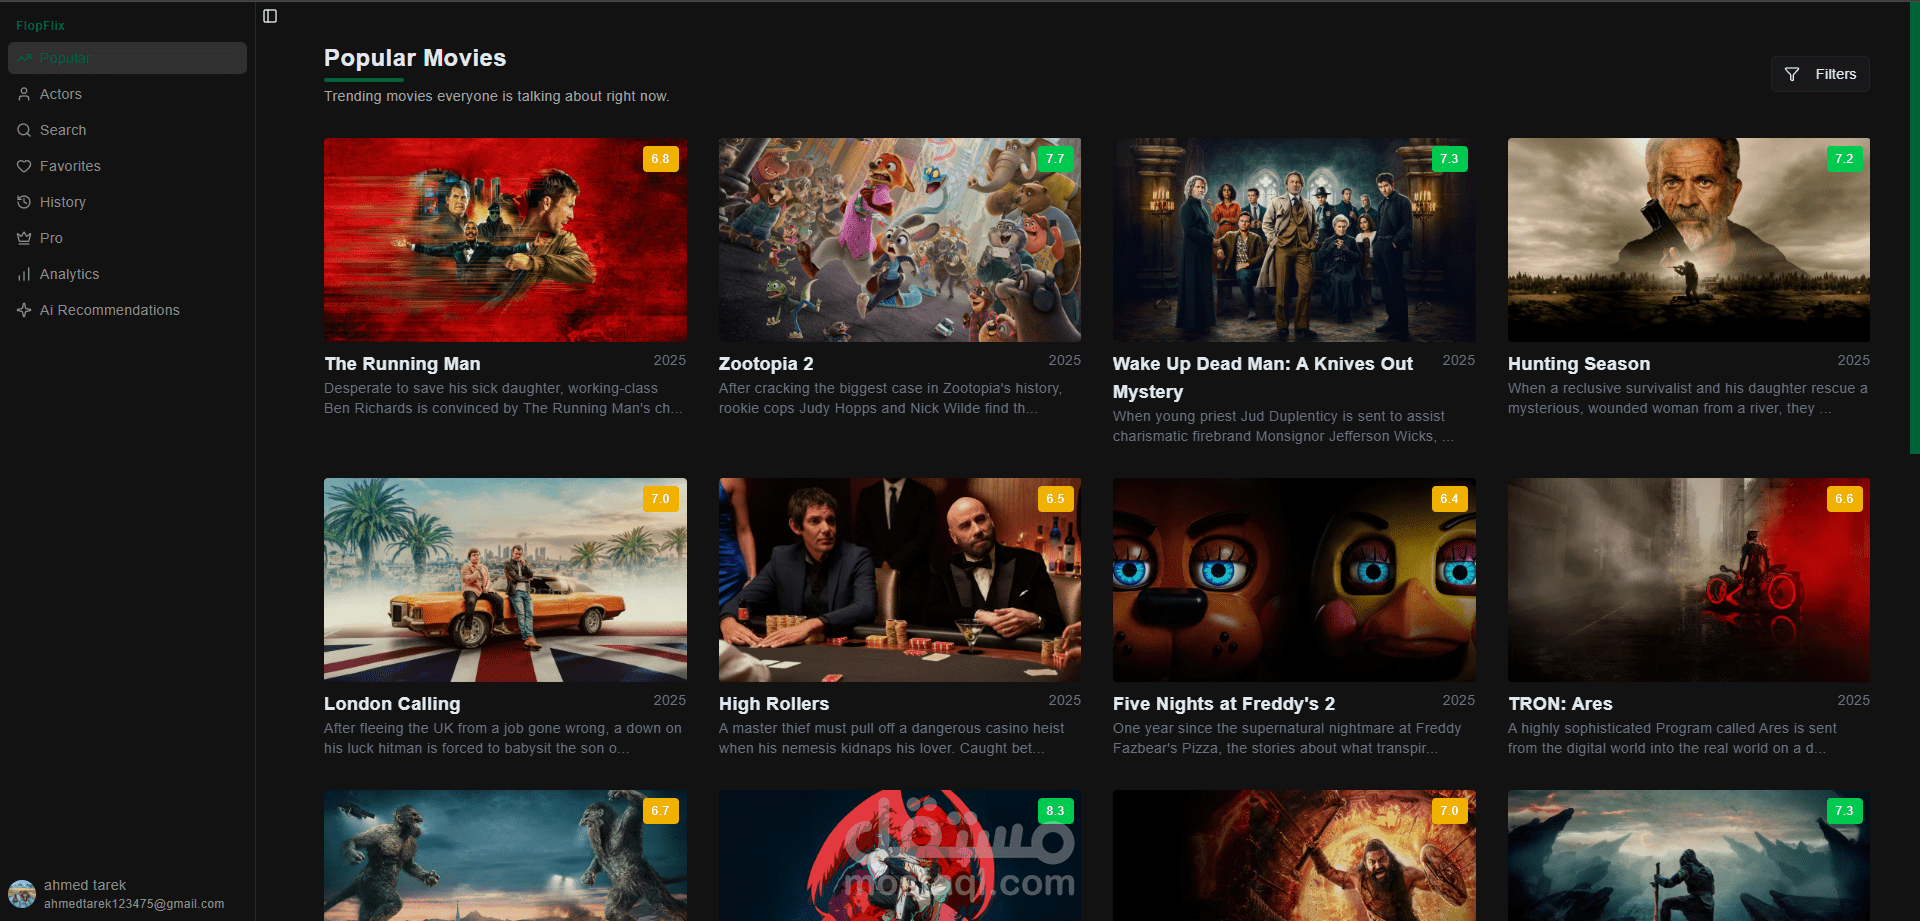This screenshot has height=921, width=1920.
Task: Click the 7.2 rating badge on Hunting Season
Action: pyautogui.click(x=1844, y=159)
